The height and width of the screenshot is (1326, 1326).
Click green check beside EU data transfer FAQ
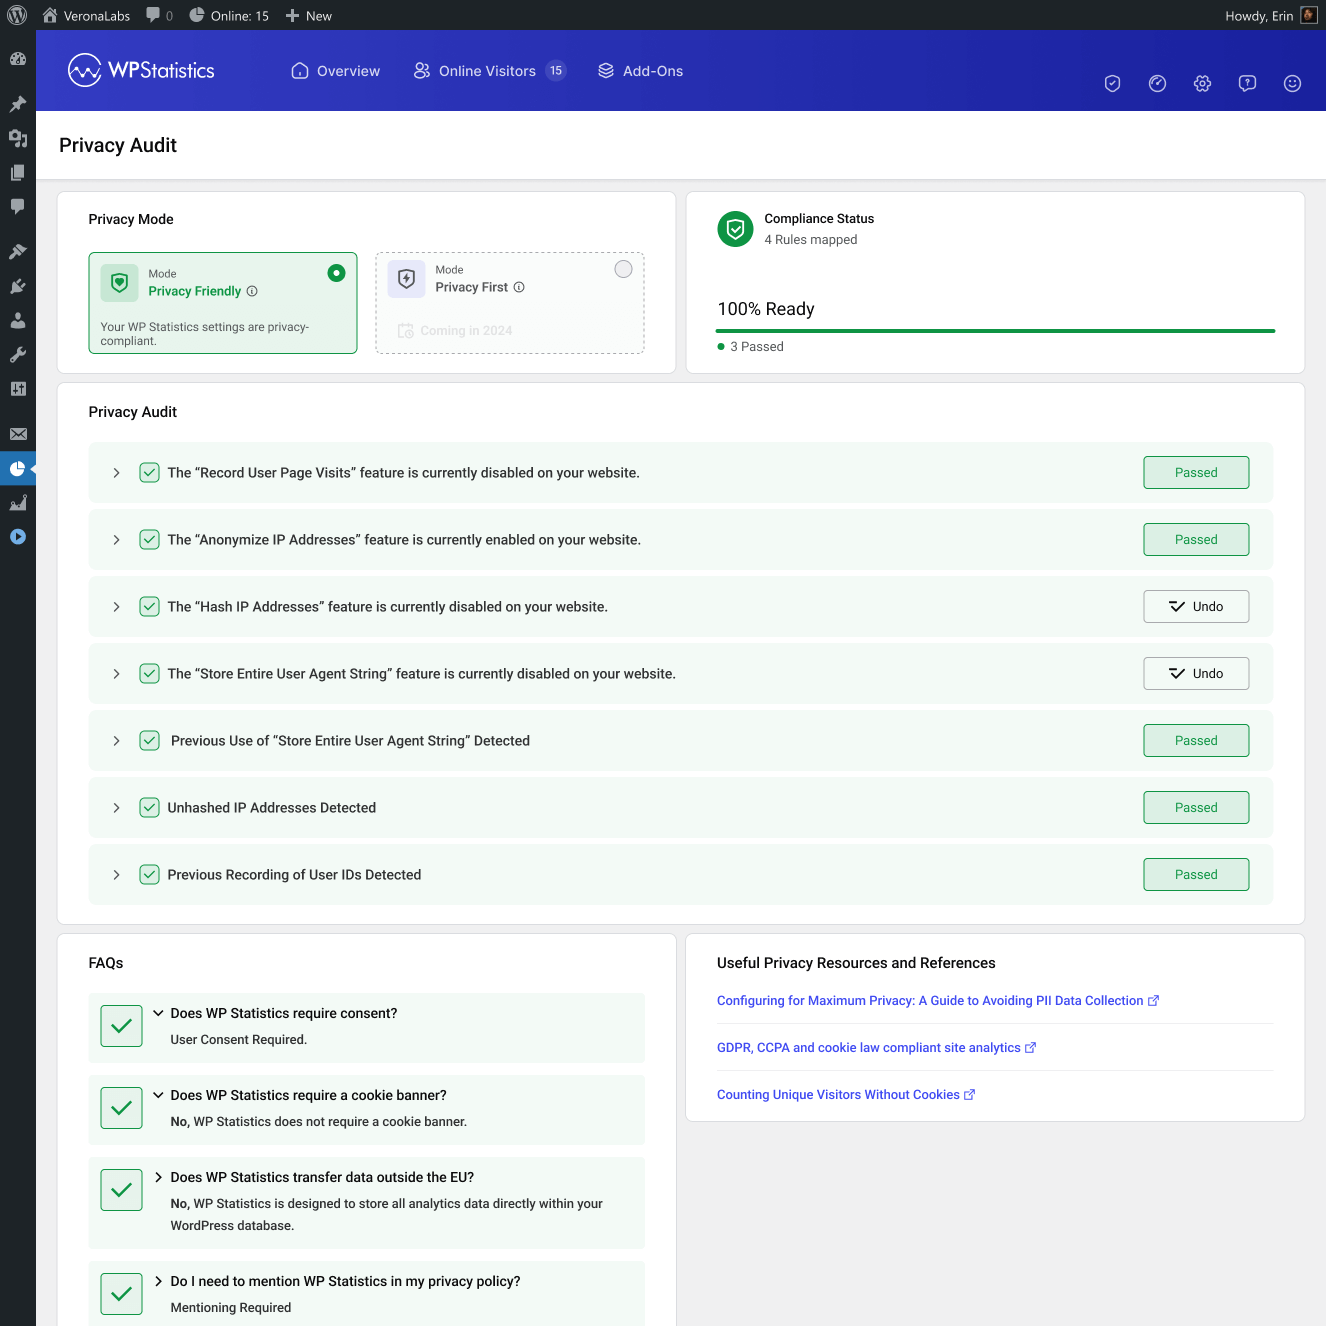click(x=121, y=1190)
